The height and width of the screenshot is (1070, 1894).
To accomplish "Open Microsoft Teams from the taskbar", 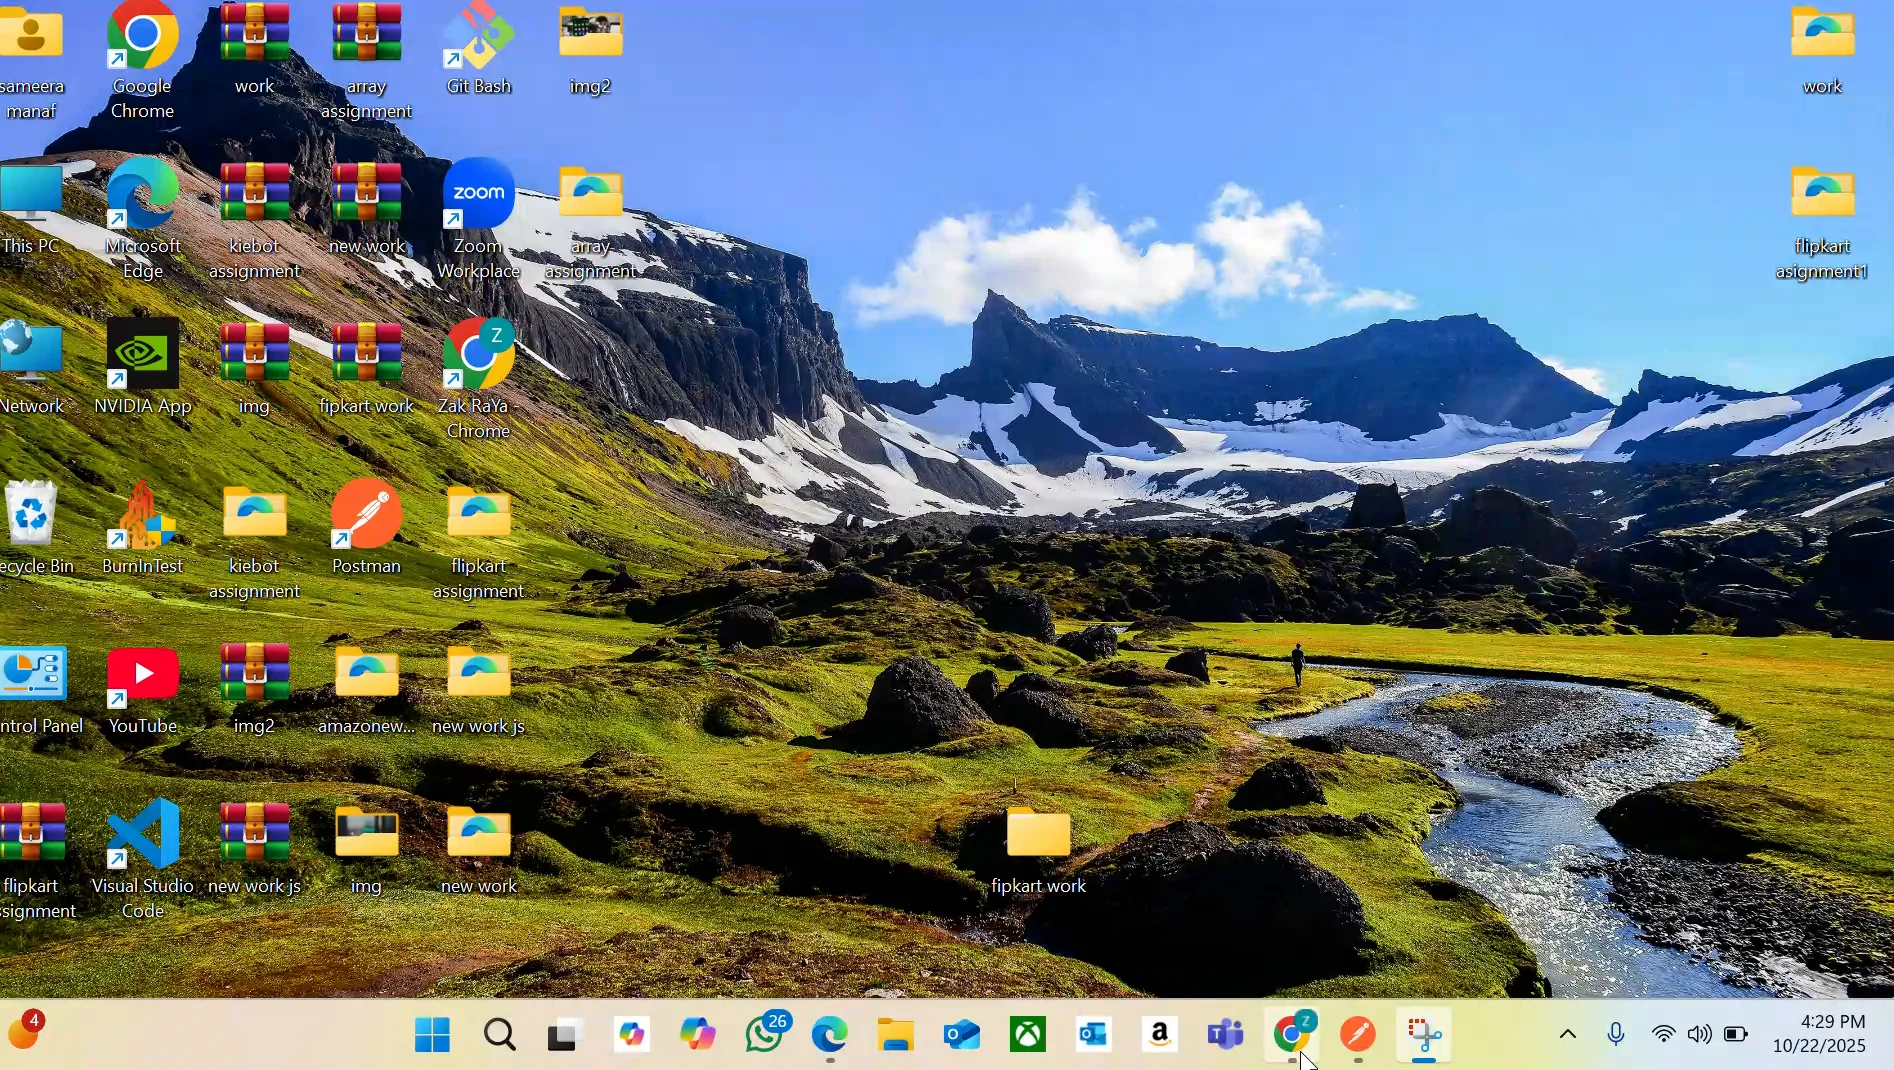I will 1226,1034.
